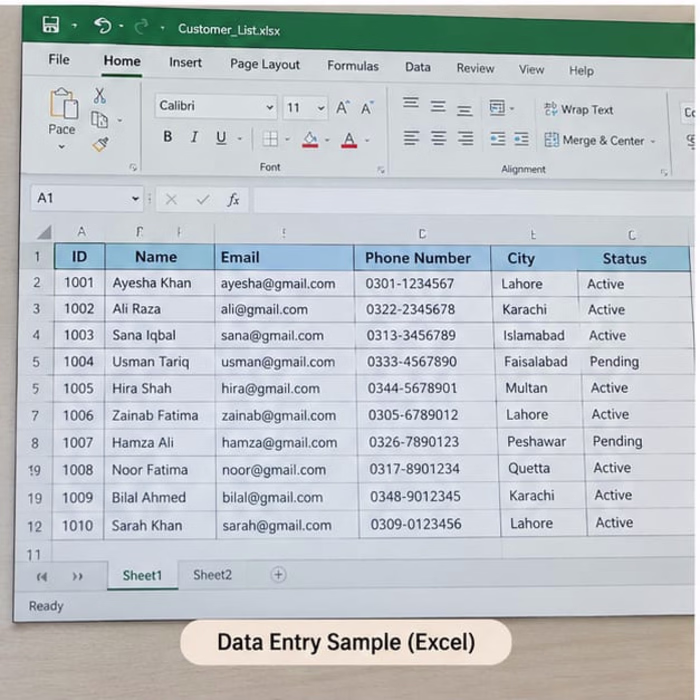Viewport: 700px width, 700px height.
Task: Click the confirm checkmark in formula bar
Action: coord(203,199)
